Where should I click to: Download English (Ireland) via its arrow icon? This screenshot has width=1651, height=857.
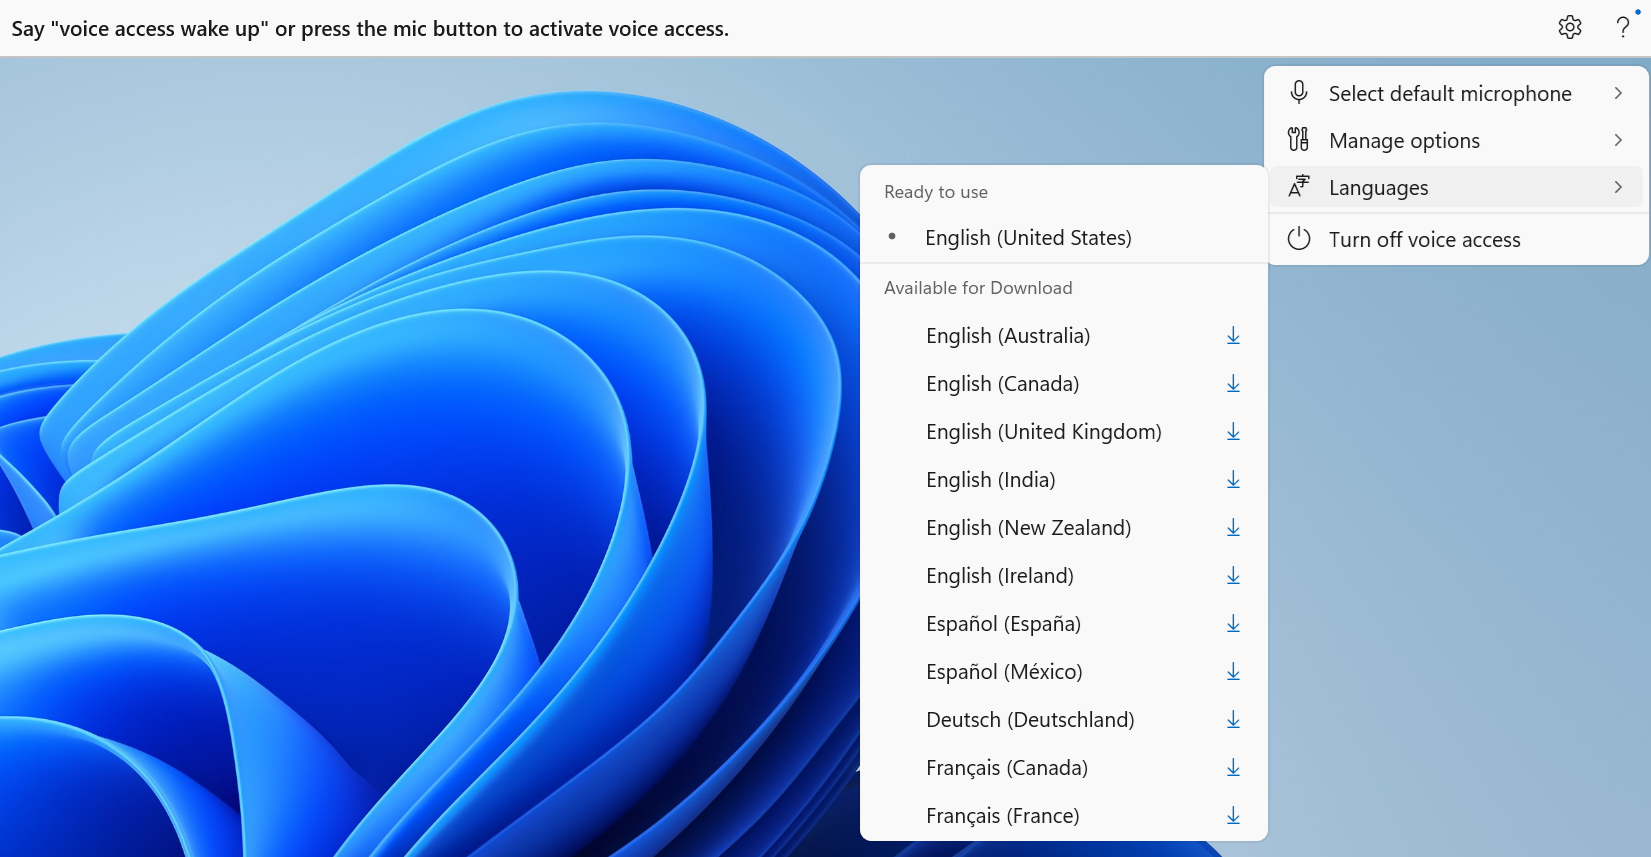pyautogui.click(x=1233, y=576)
